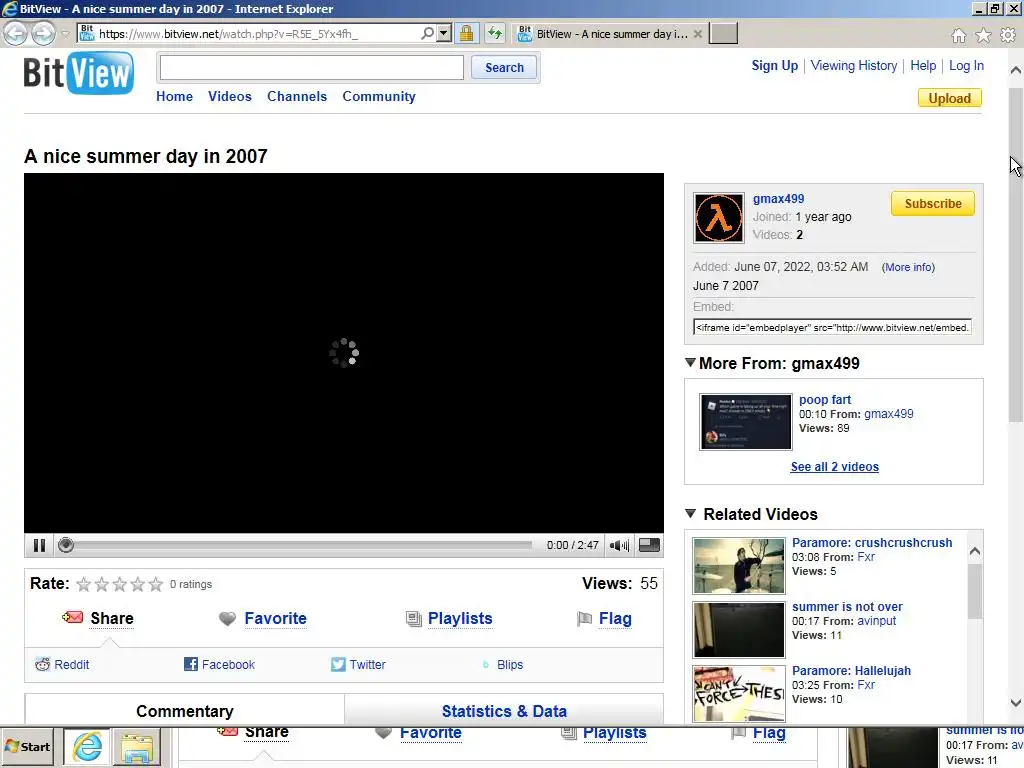Open the Channels navigation item
The width and height of the screenshot is (1024, 768).
[x=297, y=96]
